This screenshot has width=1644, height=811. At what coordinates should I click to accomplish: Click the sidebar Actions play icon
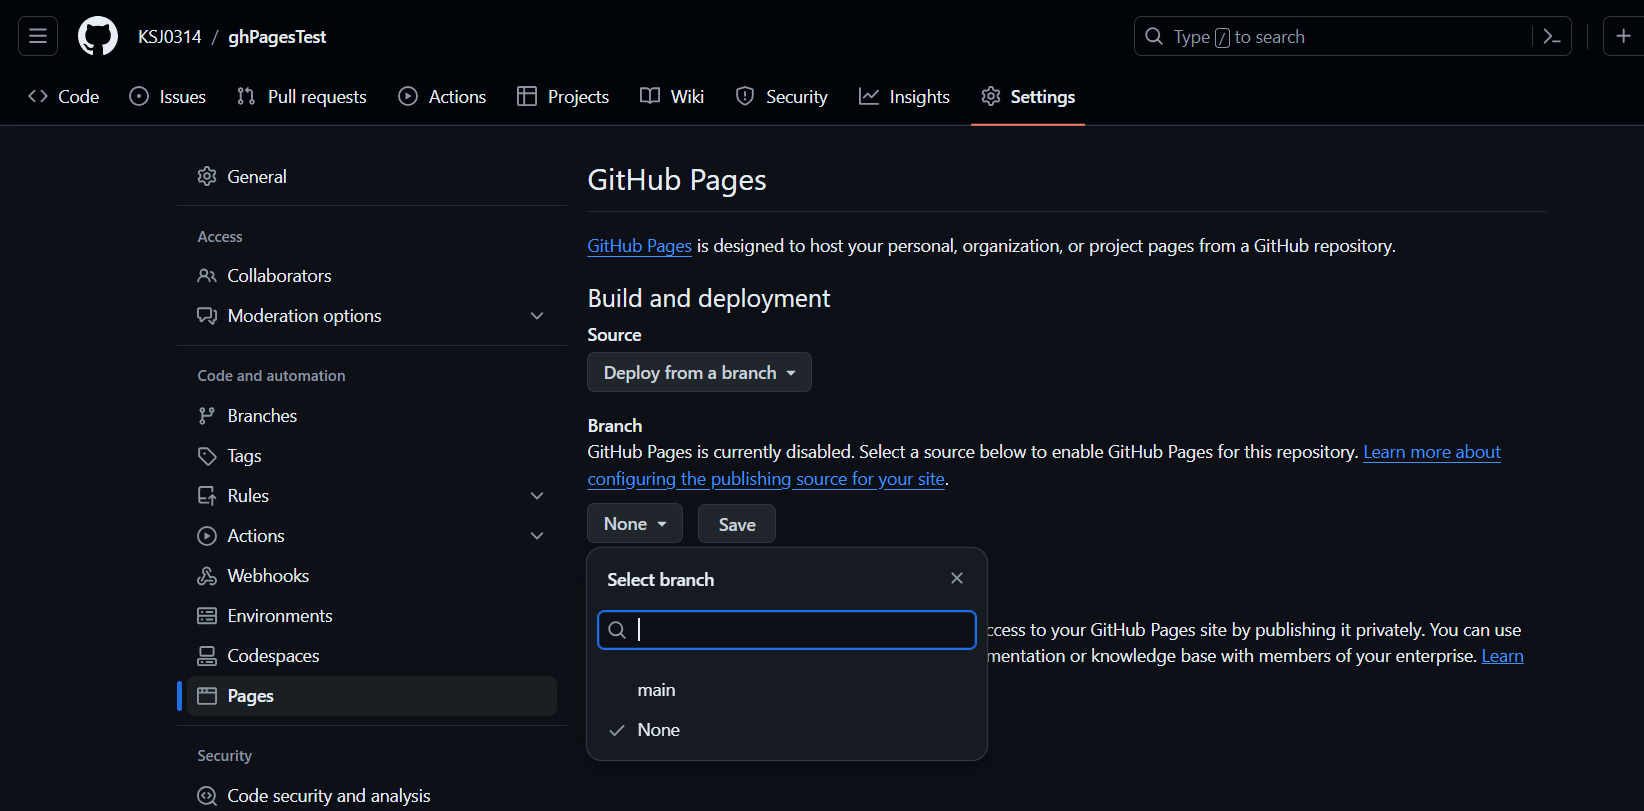coord(207,536)
